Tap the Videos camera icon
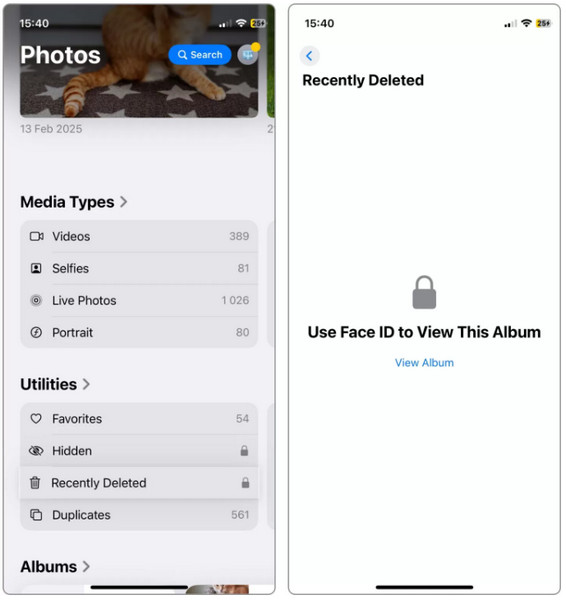Viewport: 566px width, 600px height. (x=36, y=236)
